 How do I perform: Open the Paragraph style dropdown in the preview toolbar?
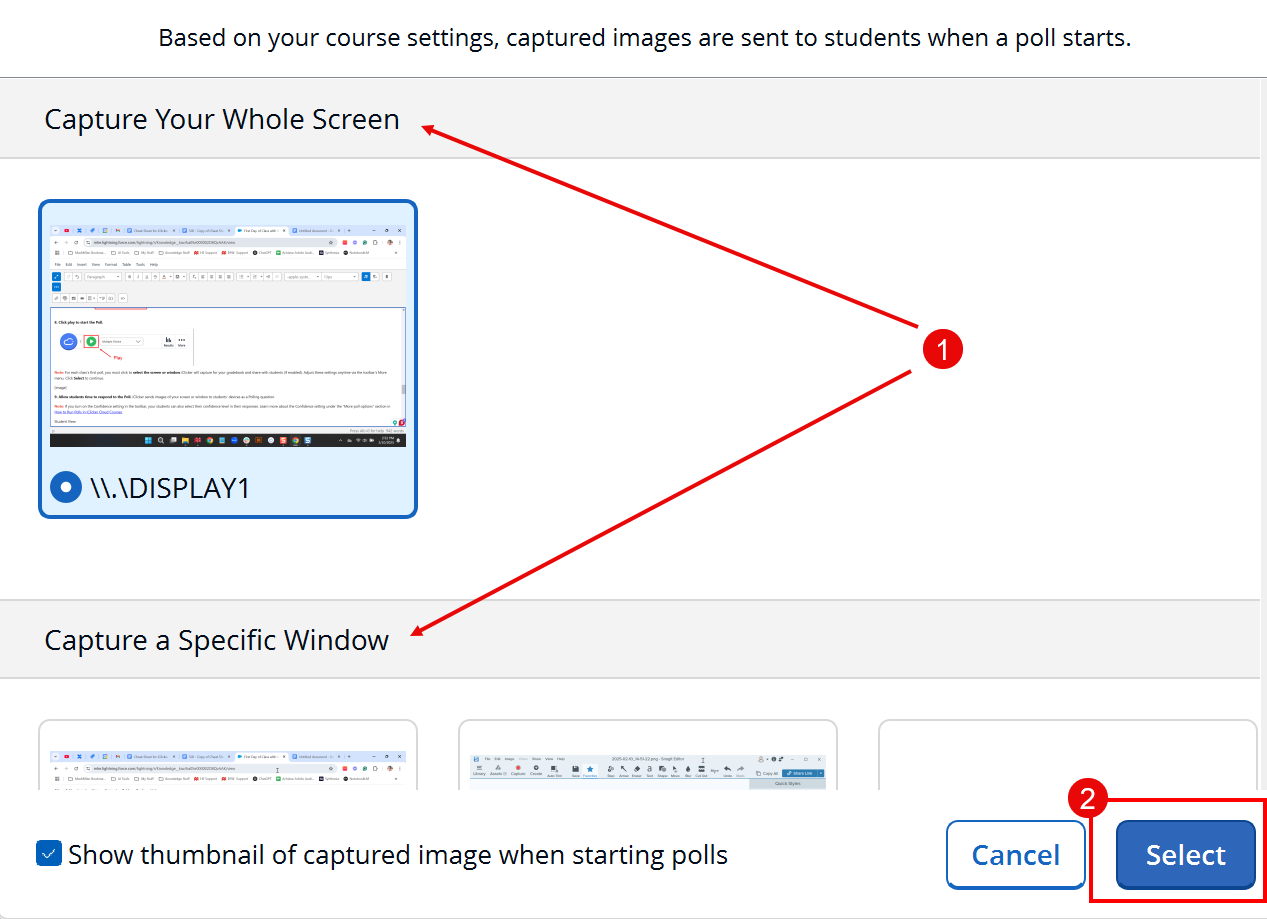click(x=103, y=277)
